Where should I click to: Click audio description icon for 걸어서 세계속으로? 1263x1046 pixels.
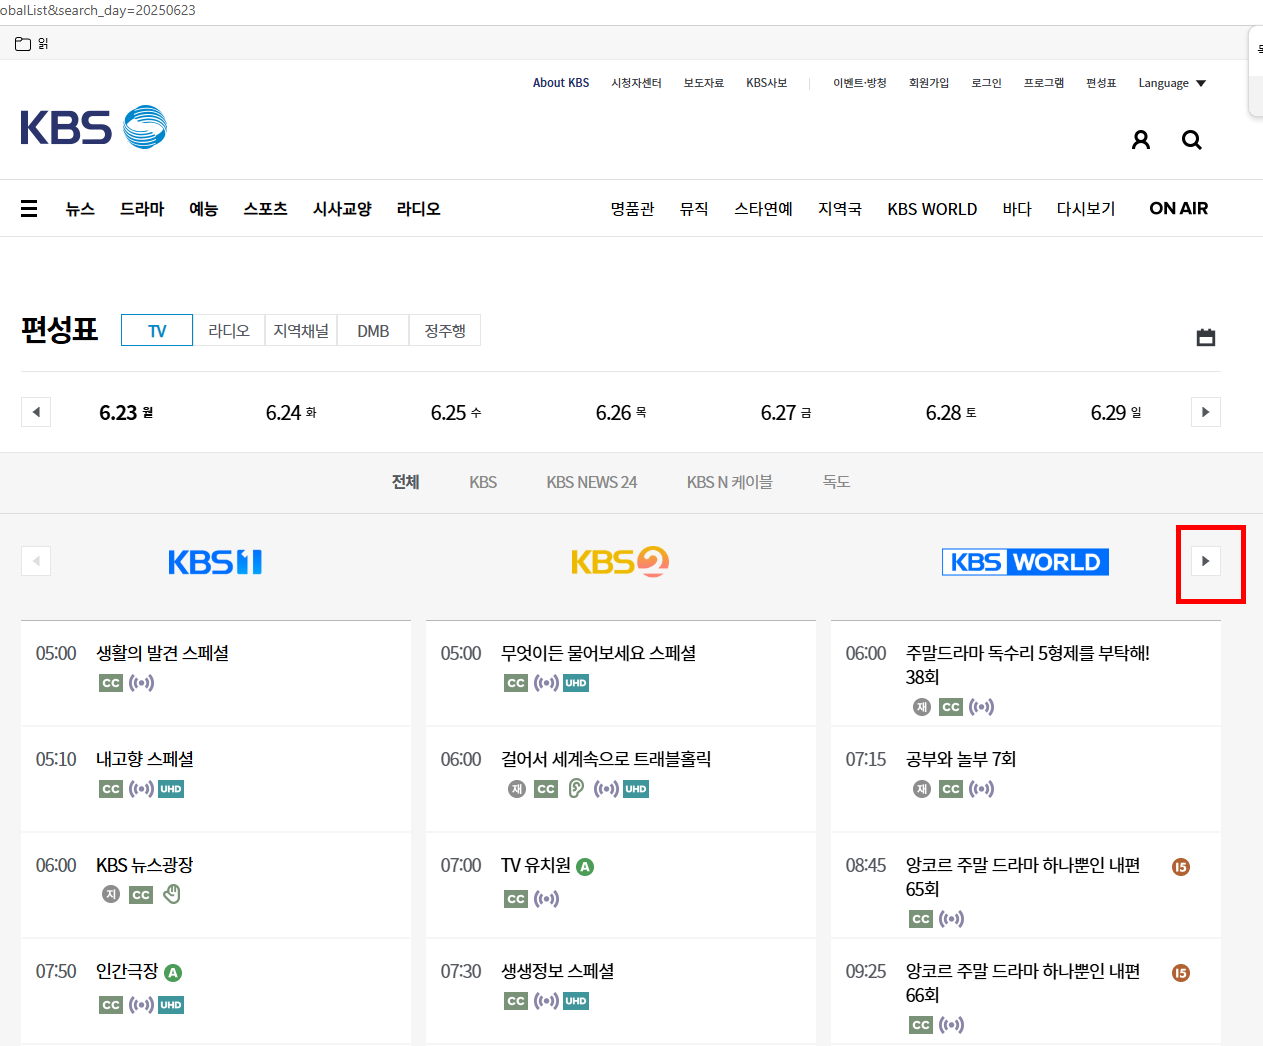pos(576,788)
